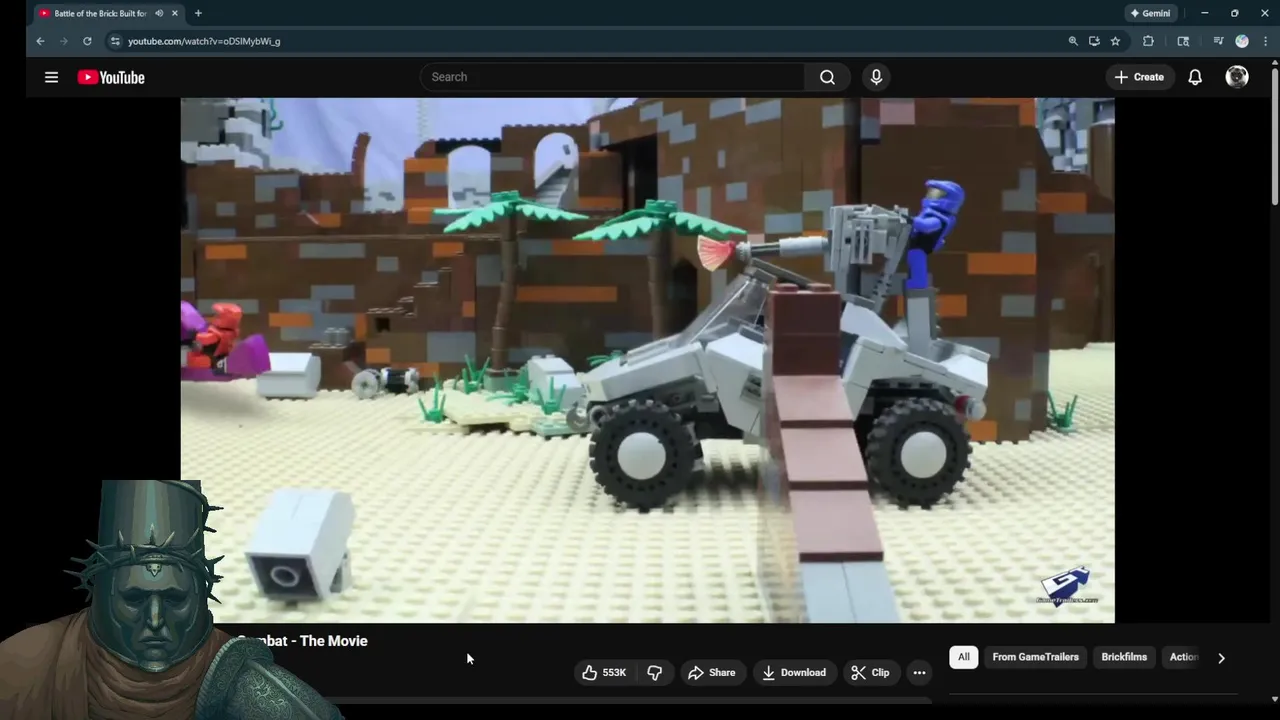Screen dimensions: 1280x720
Task: Bookmark this page with star icon
Action: [x=1115, y=41]
